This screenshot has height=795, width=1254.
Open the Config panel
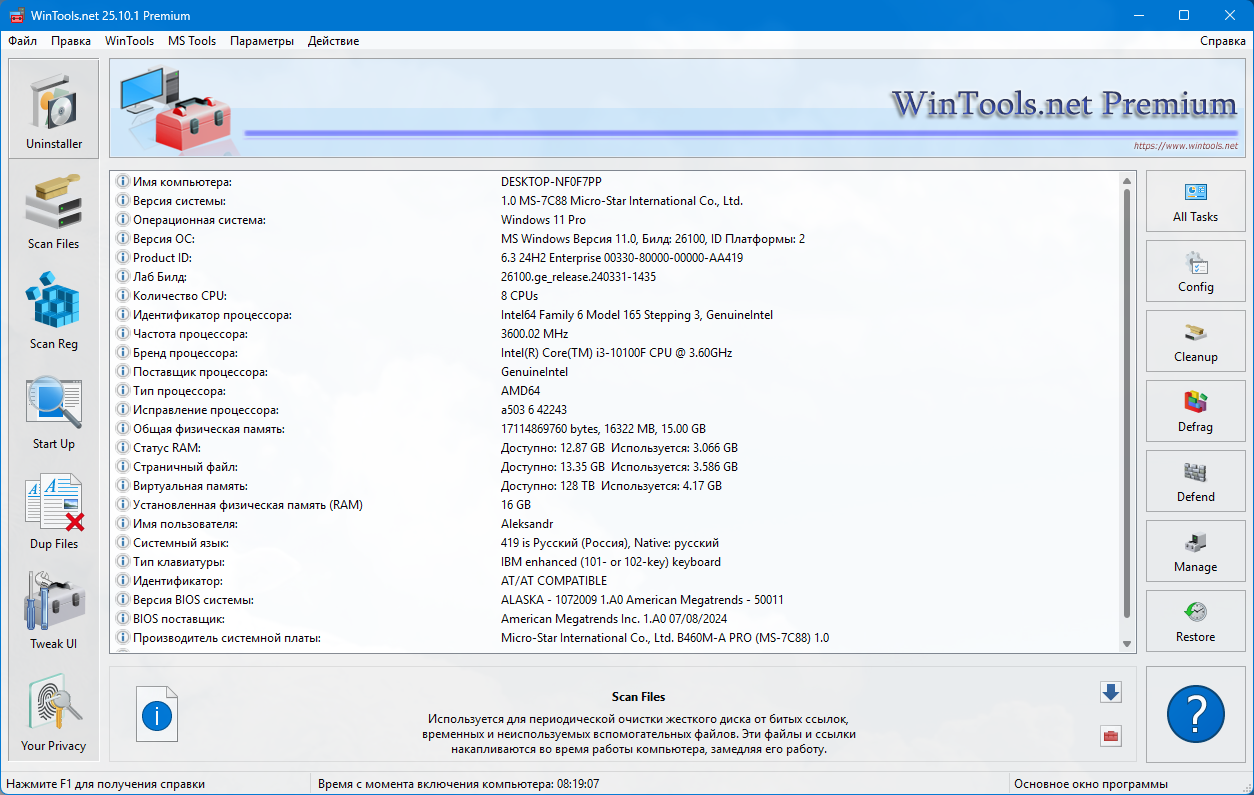point(1195,274)
